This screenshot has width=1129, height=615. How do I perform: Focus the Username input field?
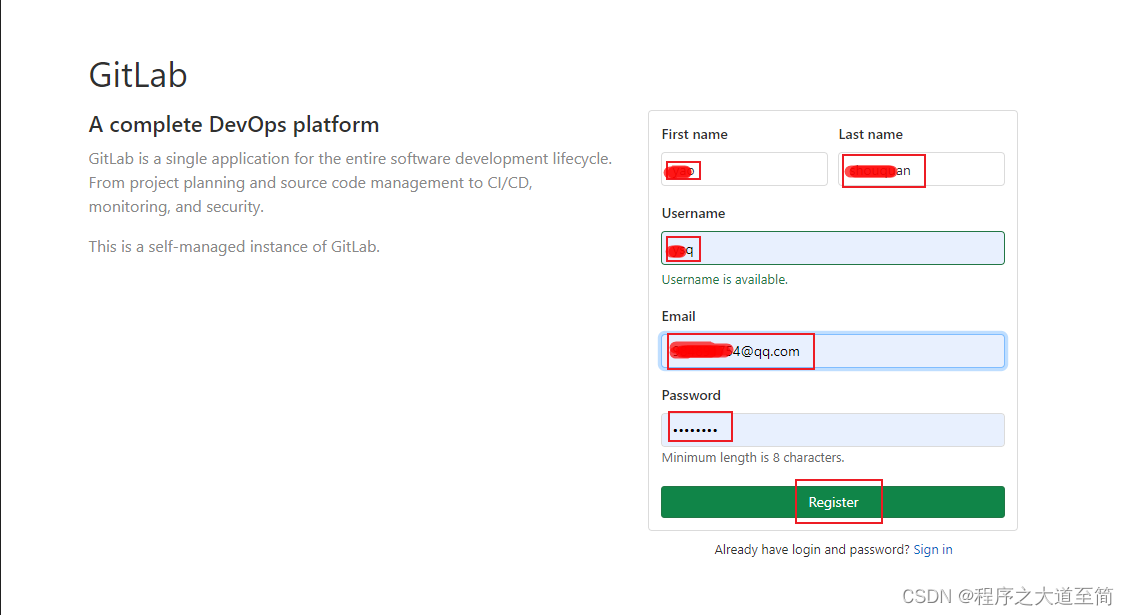pyautogui.click(x=832, y=248)
